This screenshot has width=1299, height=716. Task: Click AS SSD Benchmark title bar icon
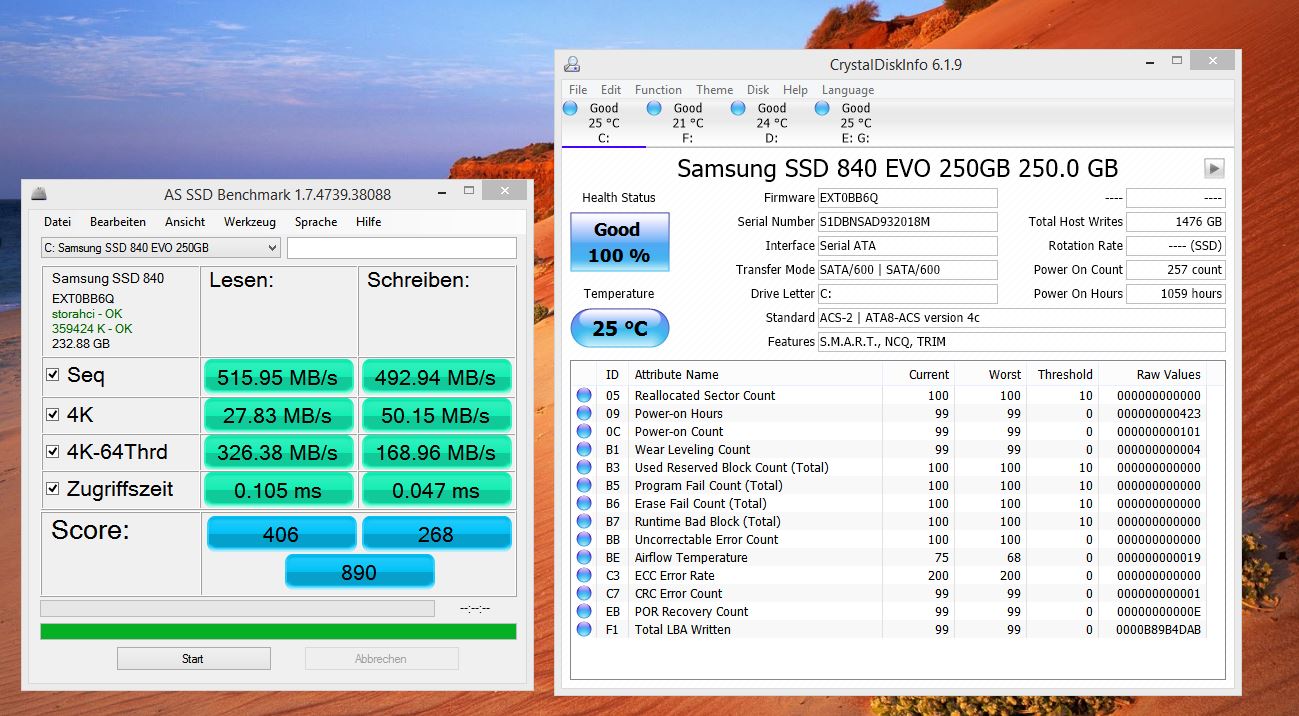pos(39,194)
